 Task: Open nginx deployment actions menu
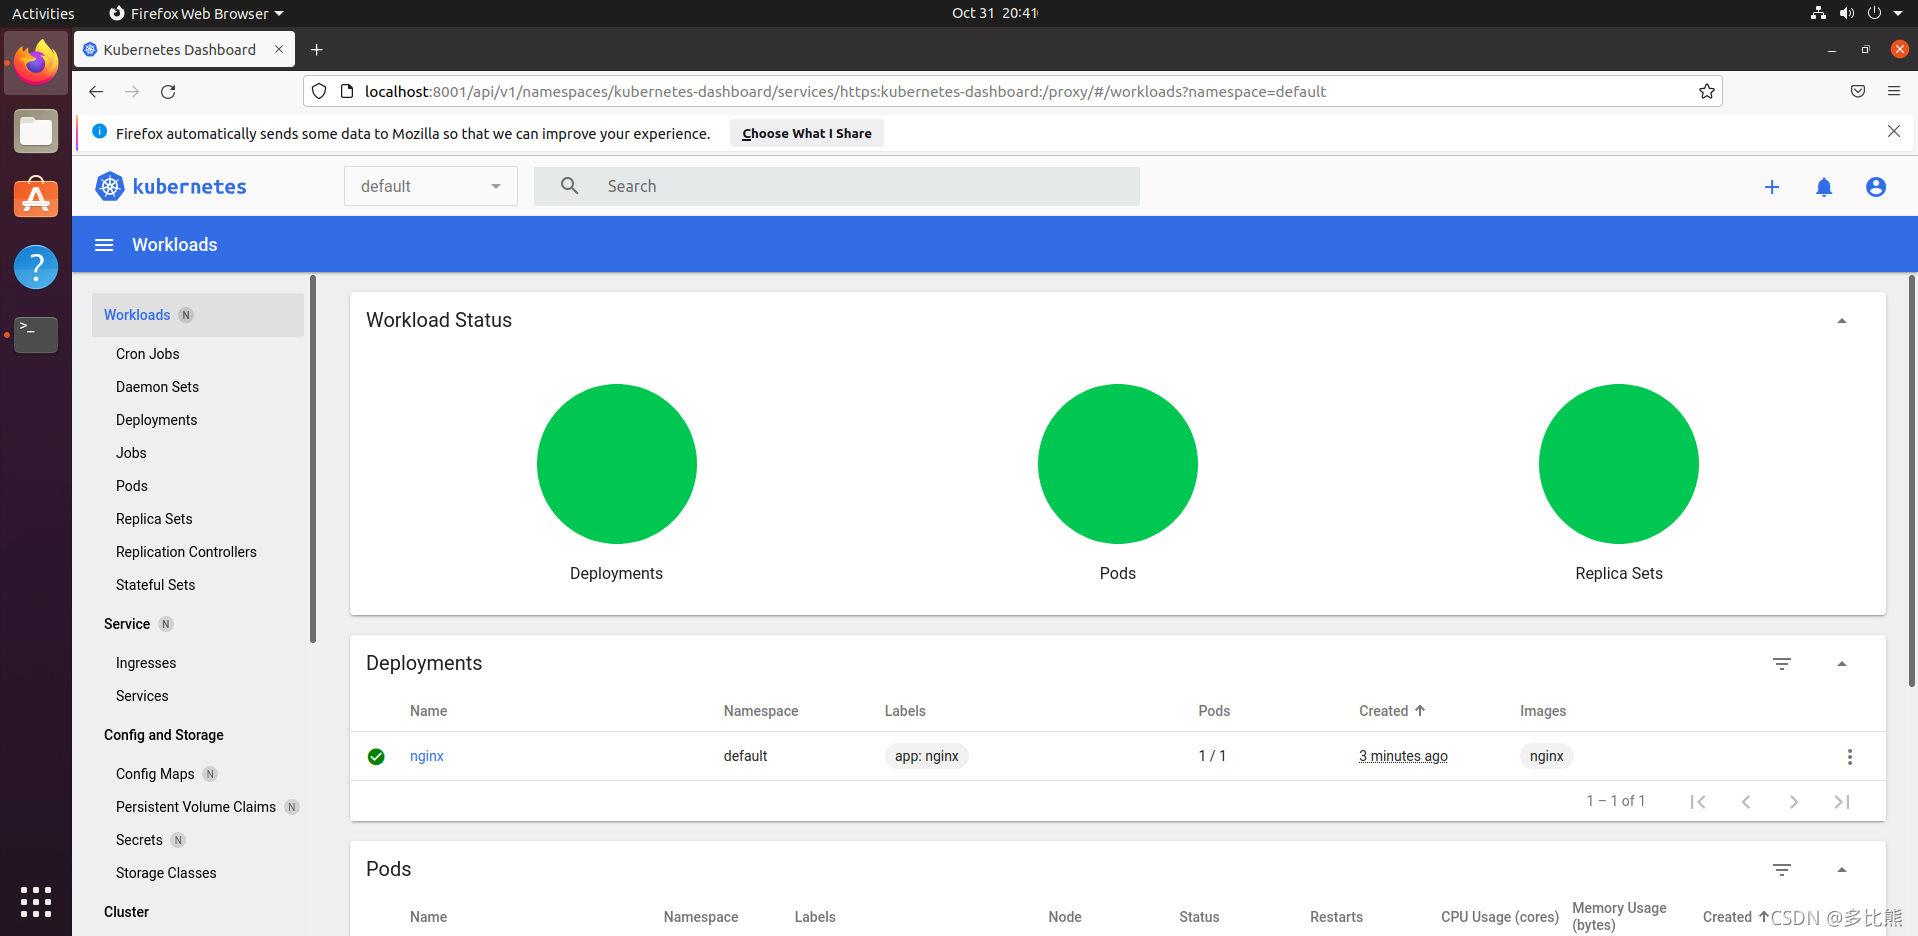click(x=1850, y=757)
